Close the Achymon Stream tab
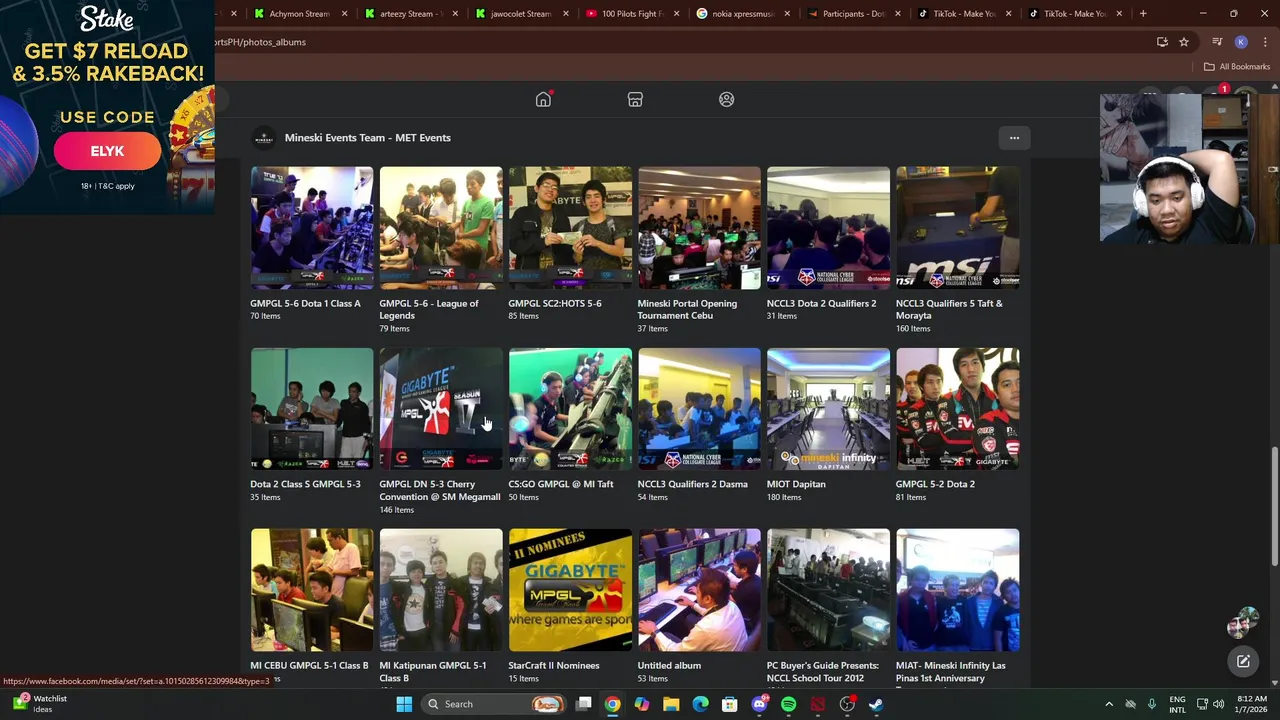This screenshot has height=720, width=1280. (345, 14)
